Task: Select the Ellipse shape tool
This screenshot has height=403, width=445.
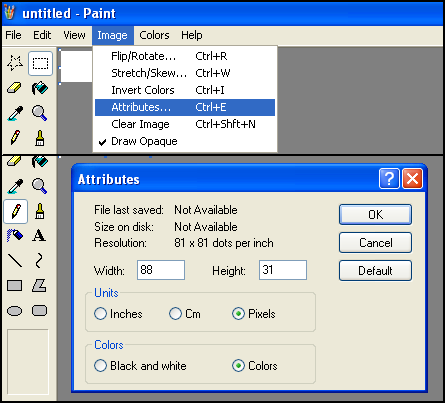Action: [x=15, y=311]
